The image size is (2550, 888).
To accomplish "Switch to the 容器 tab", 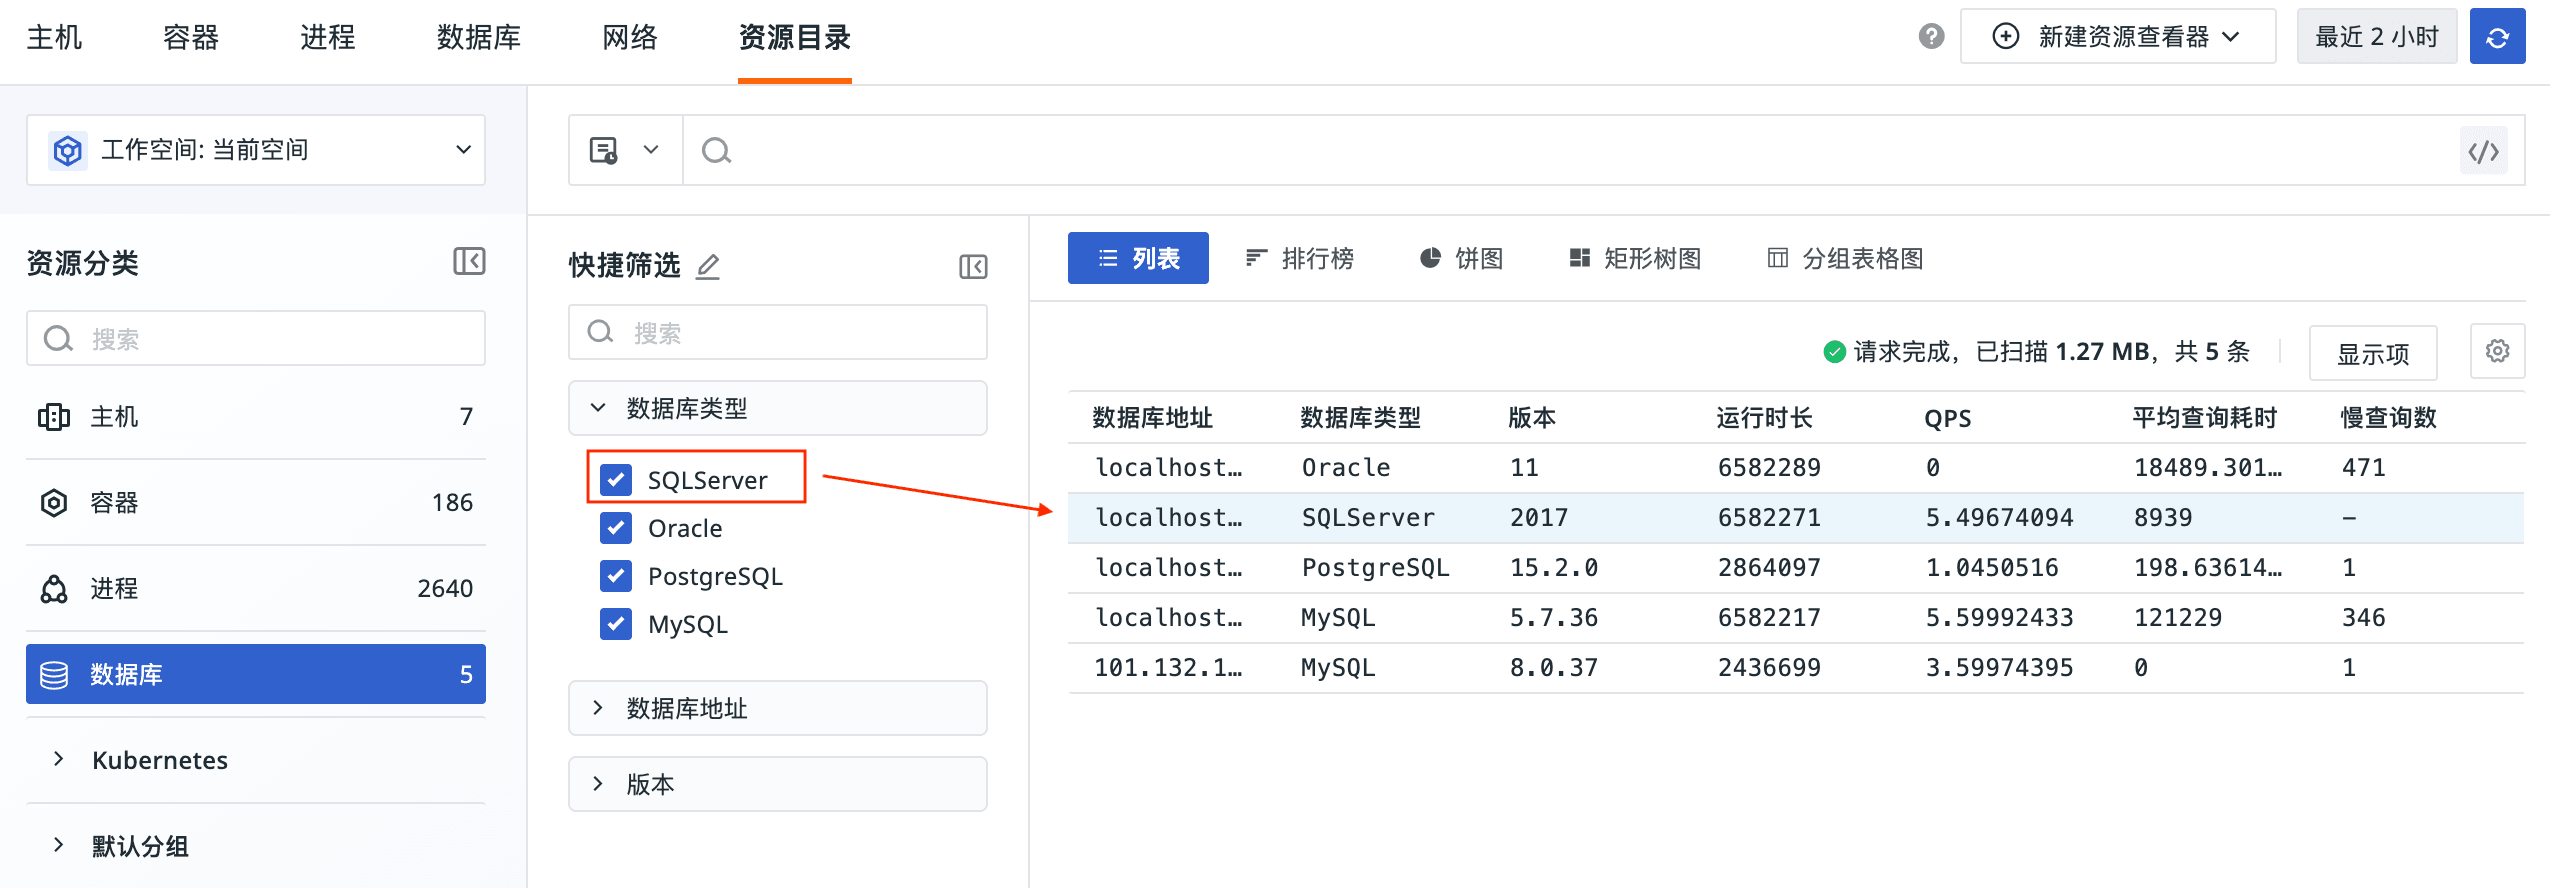I will point(191,38).
